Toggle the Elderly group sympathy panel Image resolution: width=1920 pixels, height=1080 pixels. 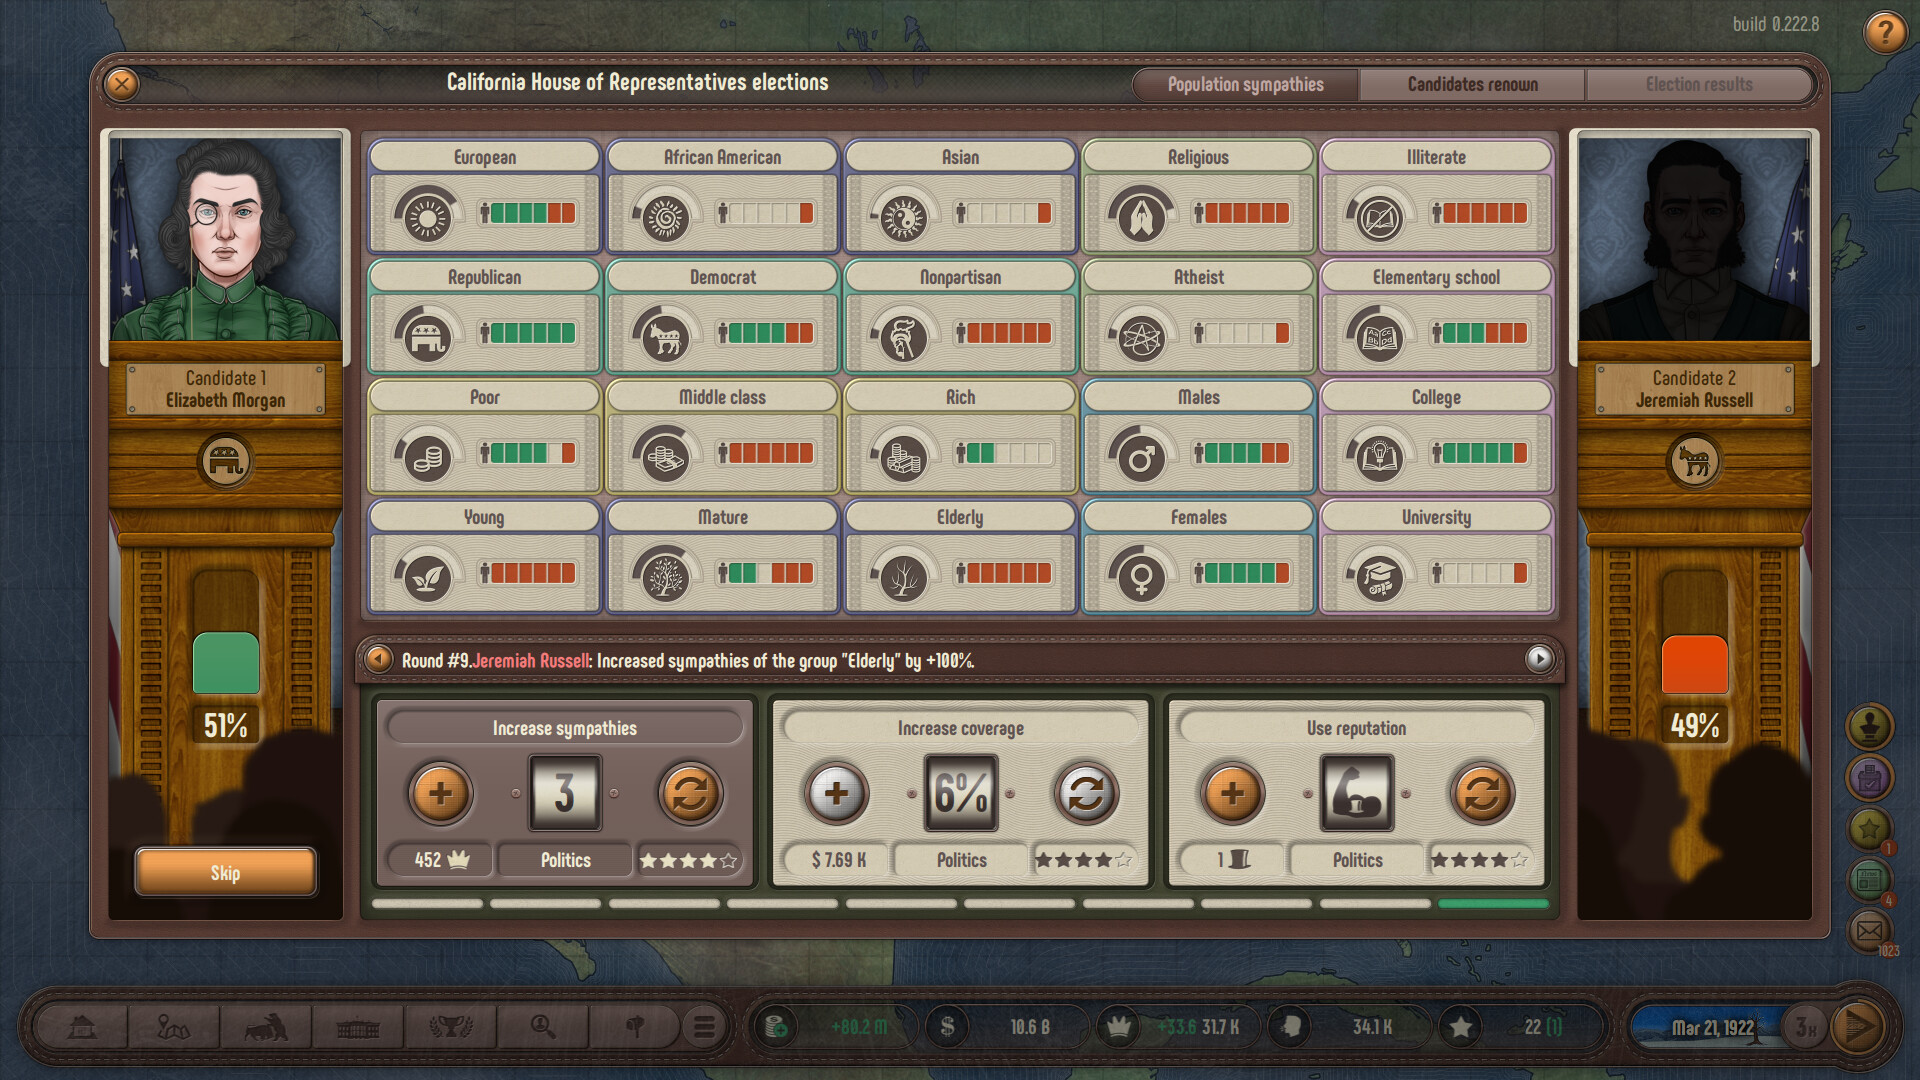point(957,558)
